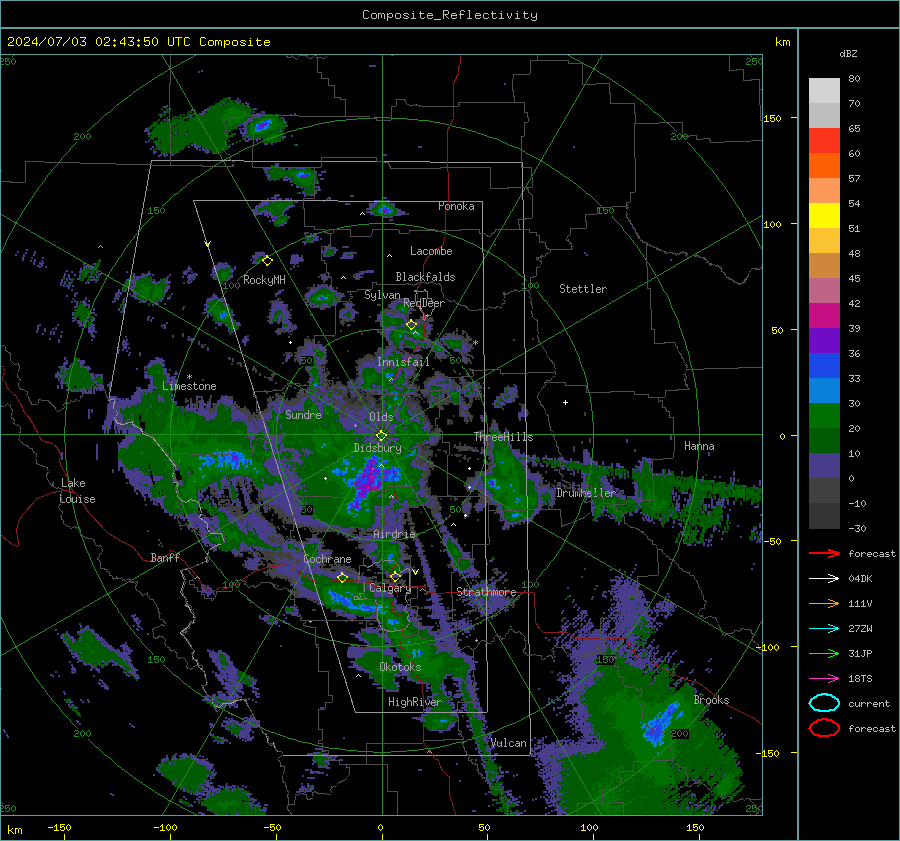Click the bright yellow swatch in dBZ scale

[824, 216]
